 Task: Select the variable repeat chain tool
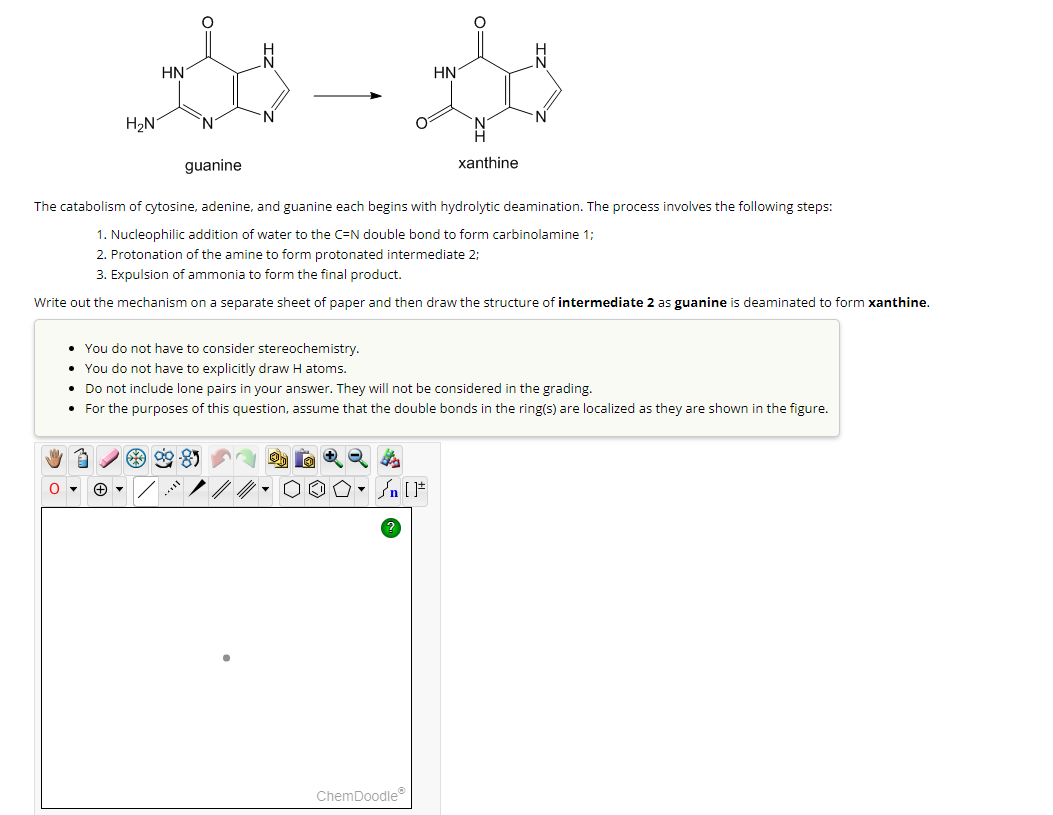pos(390,488)
